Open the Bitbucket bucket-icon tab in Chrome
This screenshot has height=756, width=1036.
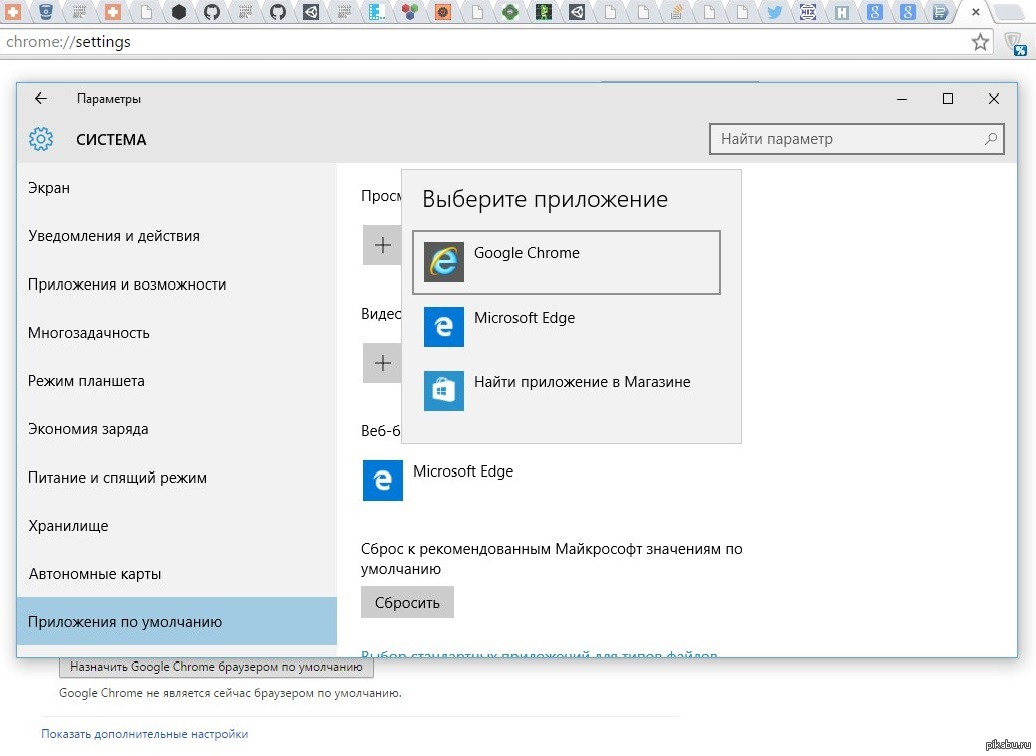coord(46,11)
